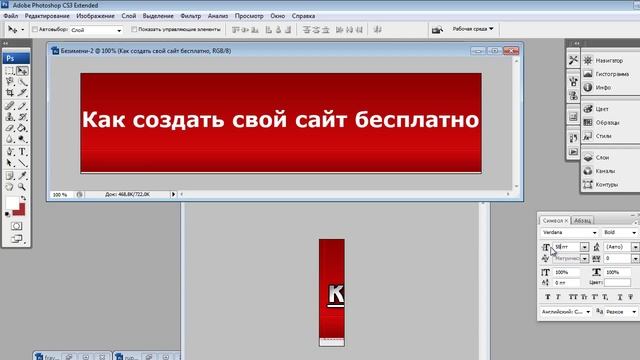The height and width of the screenshot is (360, 640).
Task: Open the font size dropdown arrow
Action: tap(584, 247)
